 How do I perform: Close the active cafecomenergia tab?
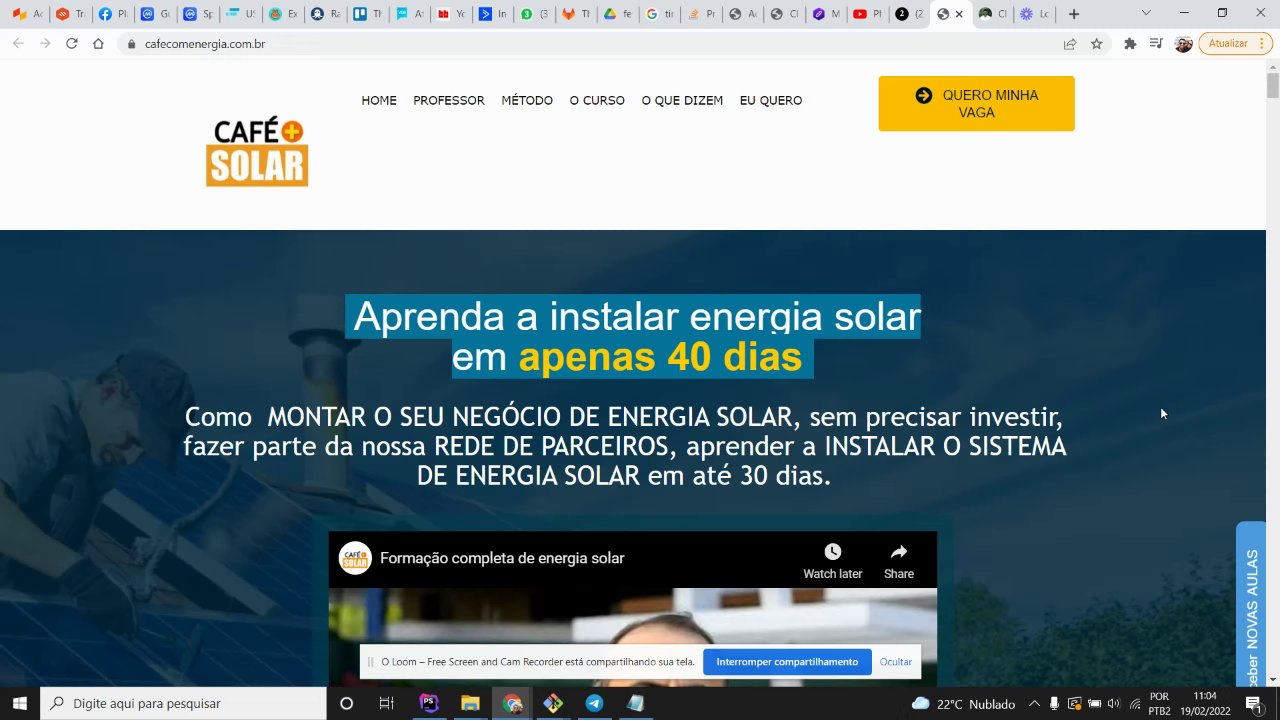tap(959, 14)
